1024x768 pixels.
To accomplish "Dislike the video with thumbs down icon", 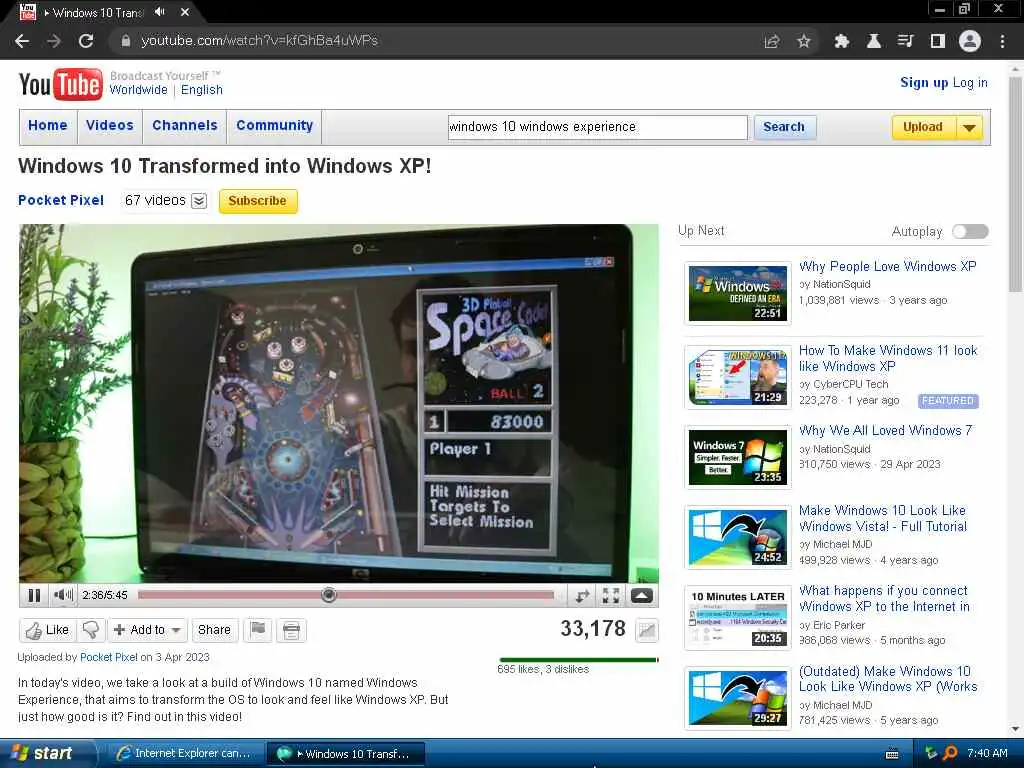I will (91, 630).
